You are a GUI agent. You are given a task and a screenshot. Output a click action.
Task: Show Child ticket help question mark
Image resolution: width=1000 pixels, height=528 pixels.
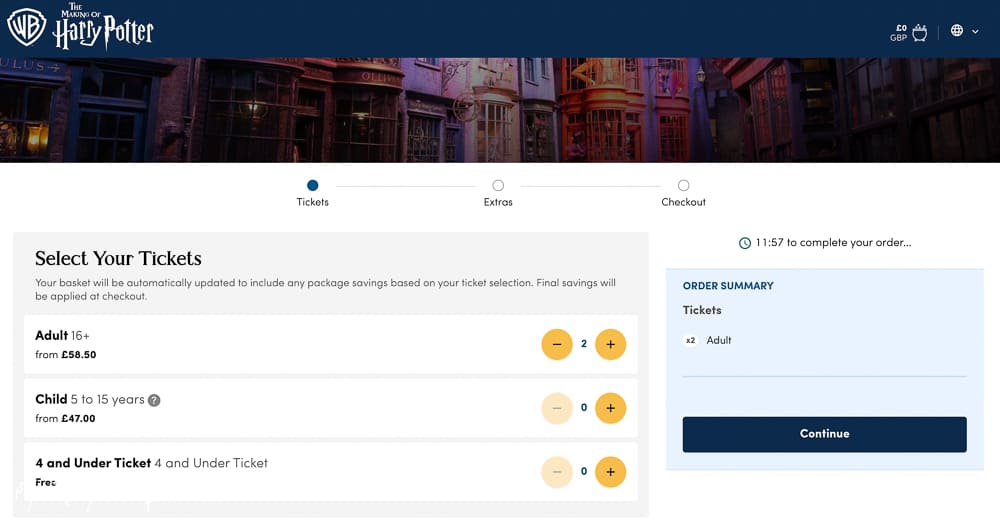tap(154, 400)
